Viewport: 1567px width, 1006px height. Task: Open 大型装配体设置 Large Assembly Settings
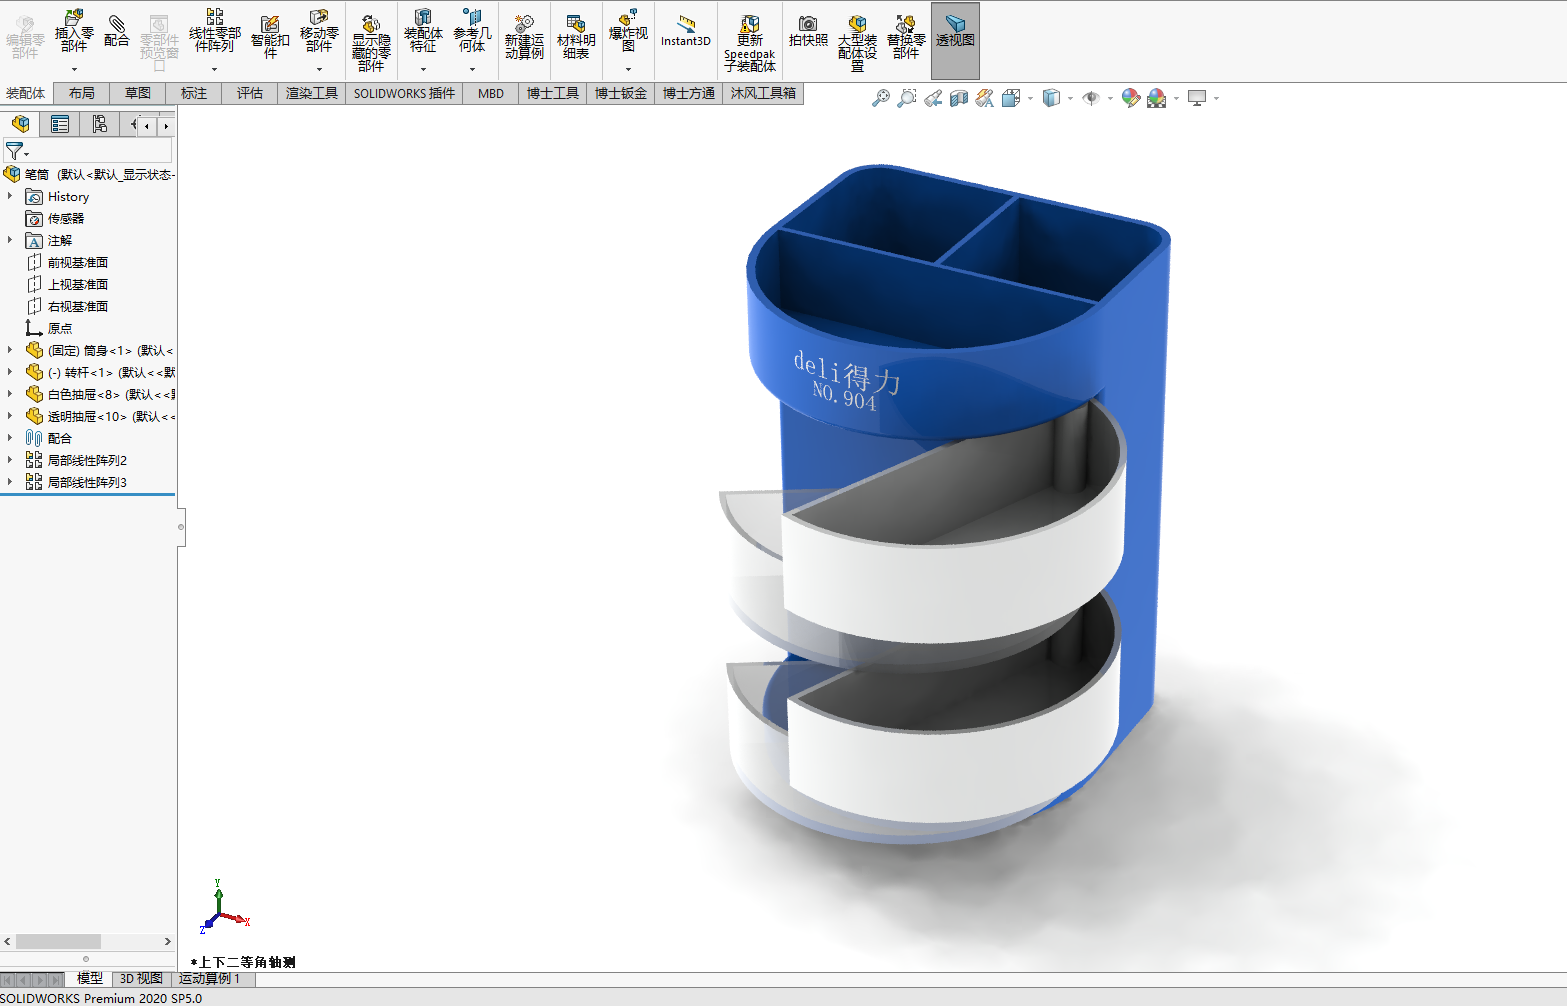[x=857, y=42]
